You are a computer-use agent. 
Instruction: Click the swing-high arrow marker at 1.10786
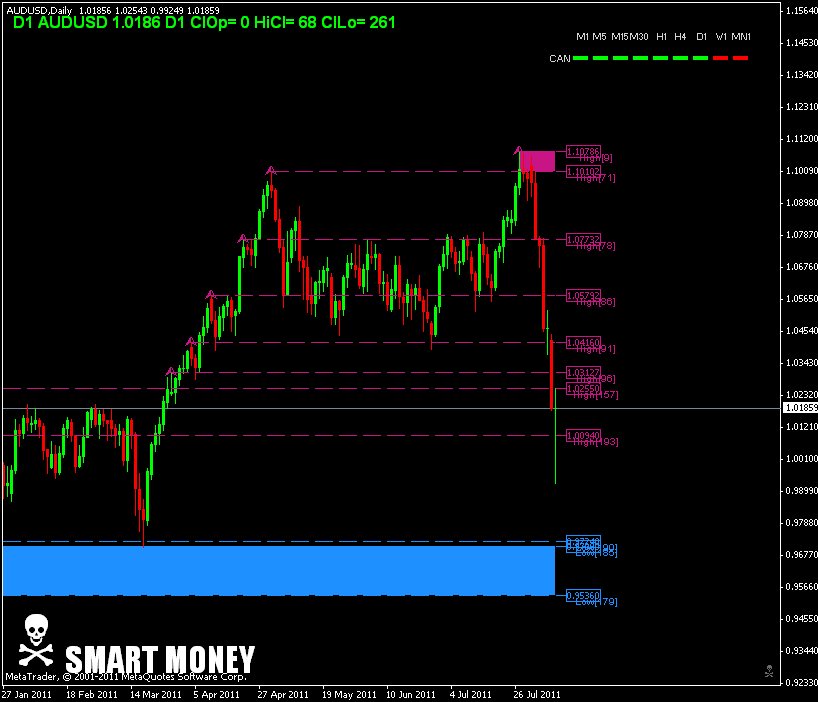(518, 150)
